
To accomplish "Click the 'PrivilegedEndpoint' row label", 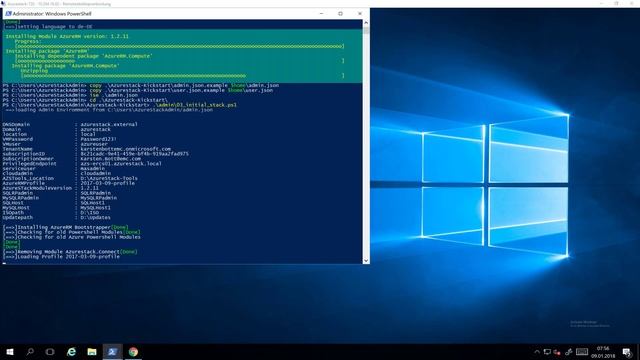I will tap(29, 164).
